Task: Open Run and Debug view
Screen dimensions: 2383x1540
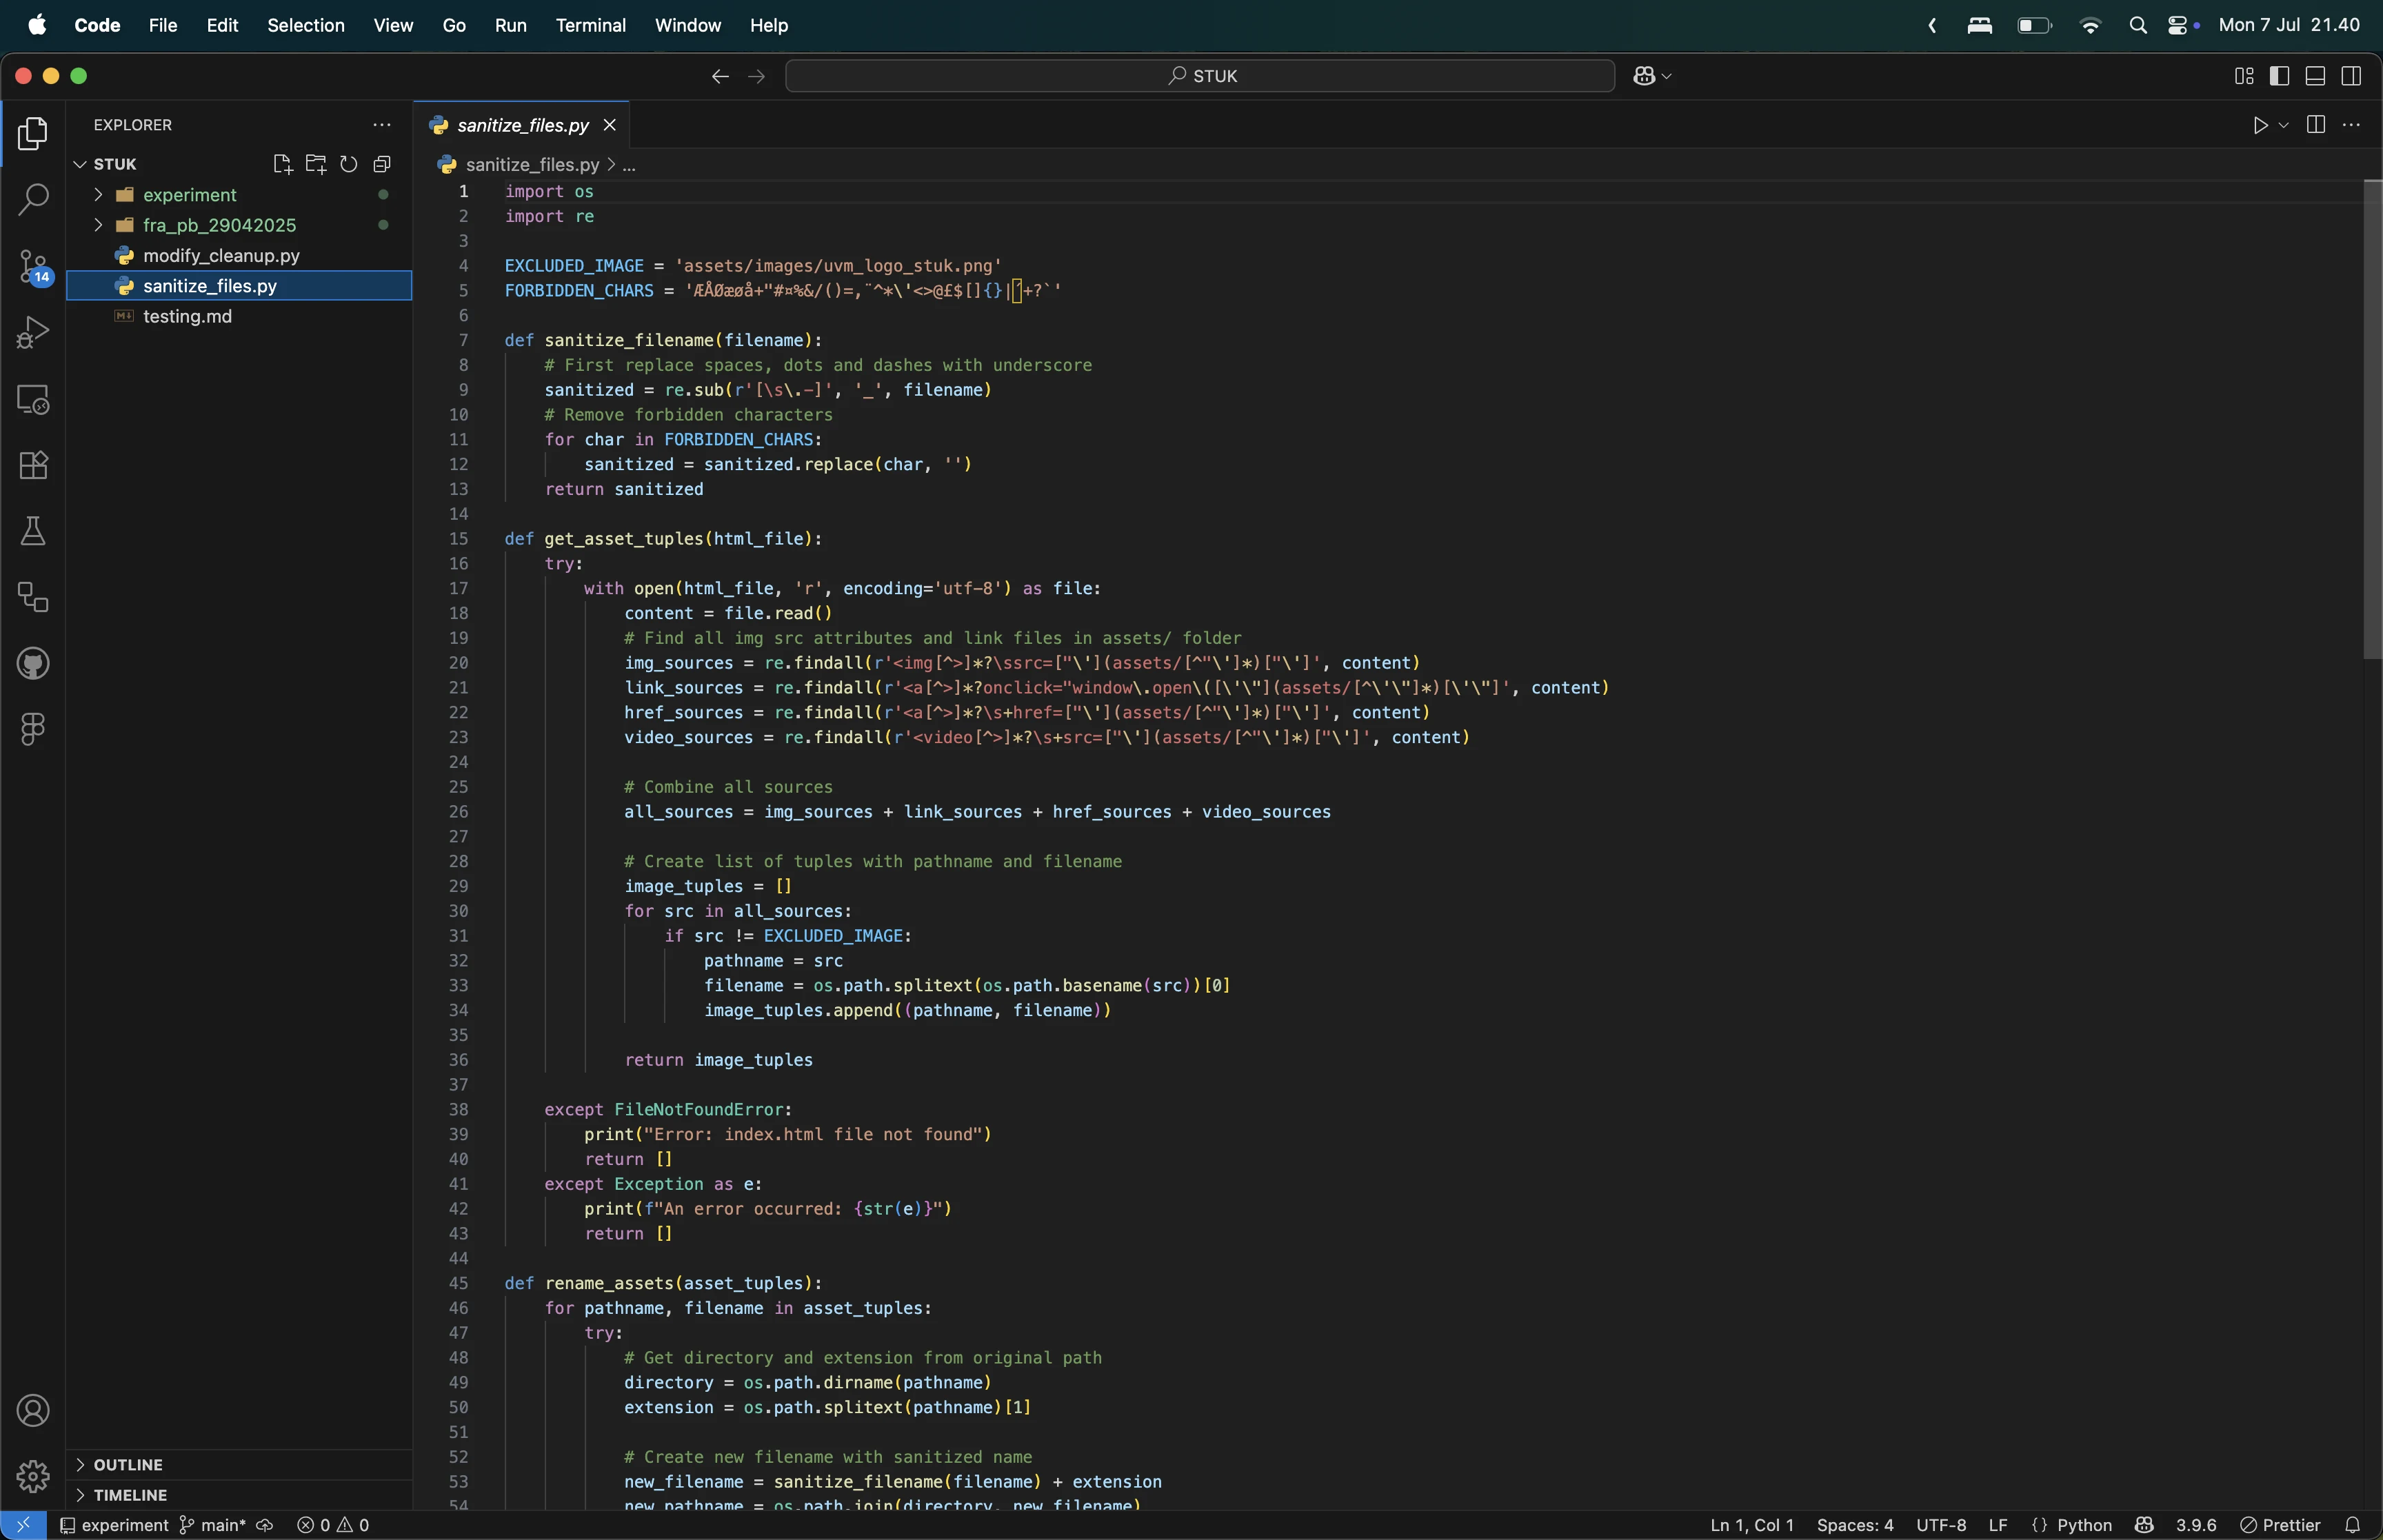Action: (33, 332)
